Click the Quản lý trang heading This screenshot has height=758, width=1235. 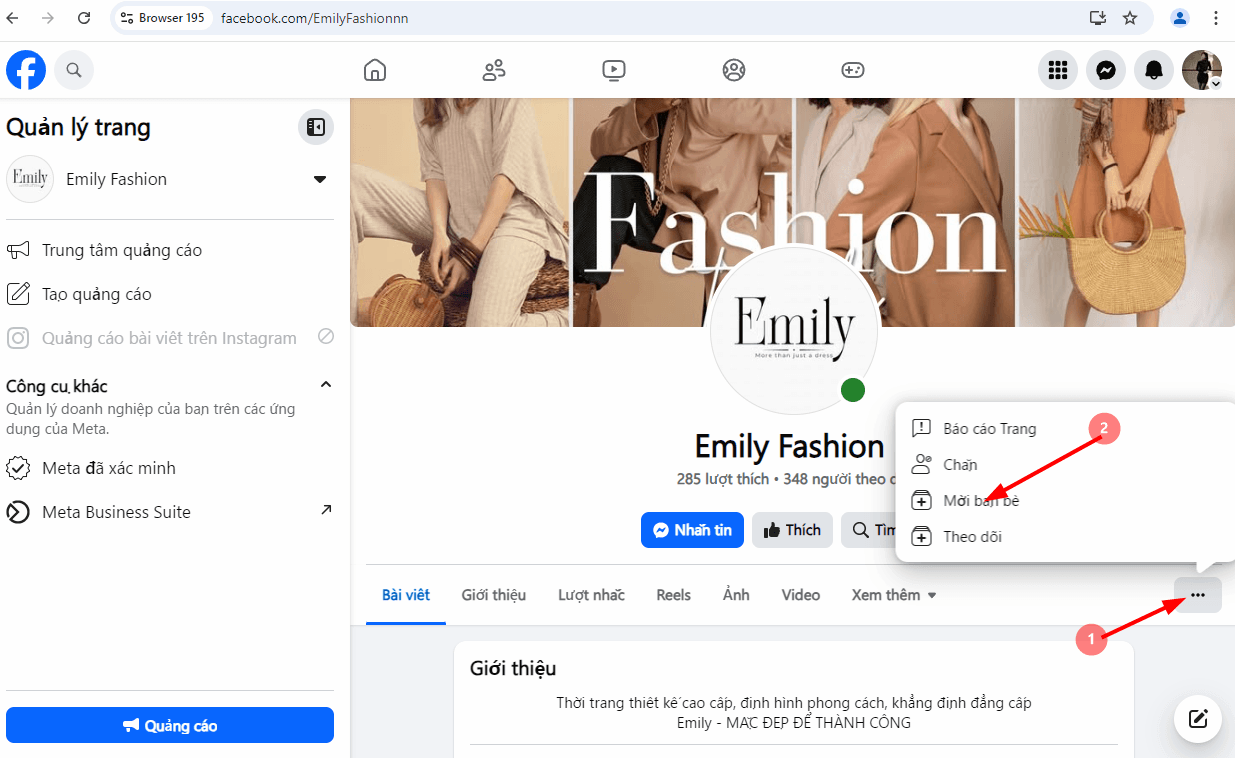tap(78, 127)
